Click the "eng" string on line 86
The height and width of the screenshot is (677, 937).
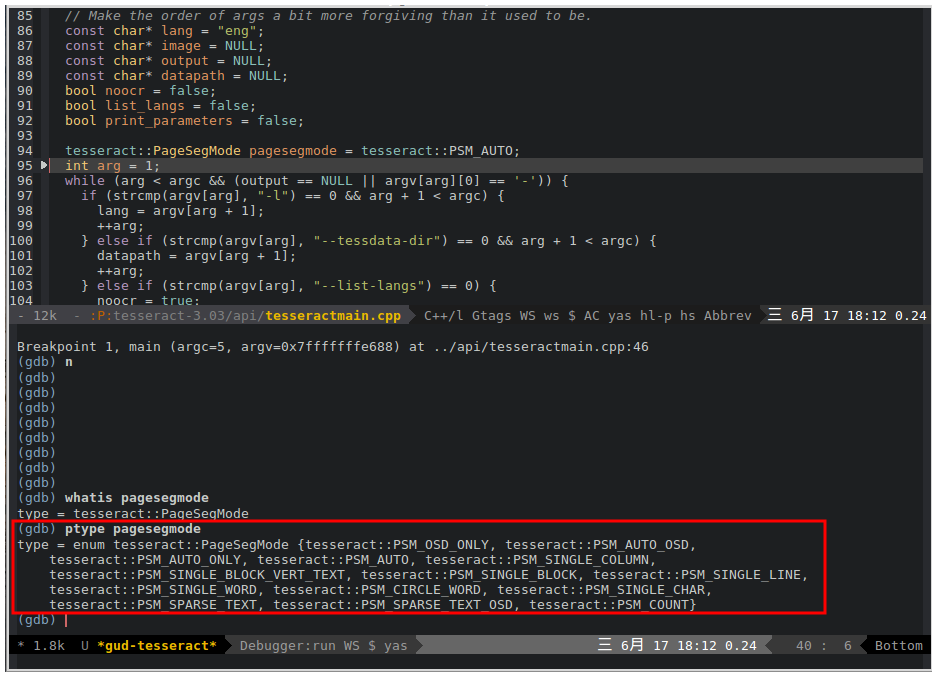(x=237, y=30)
